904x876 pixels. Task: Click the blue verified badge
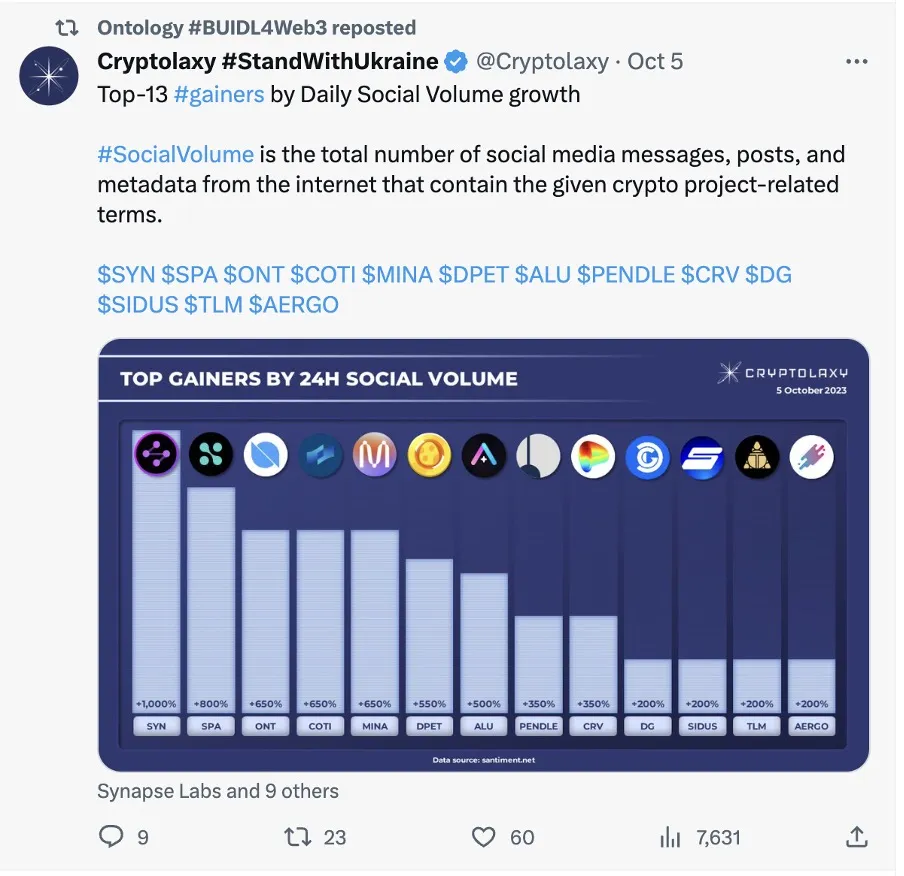tap(456, 62)
